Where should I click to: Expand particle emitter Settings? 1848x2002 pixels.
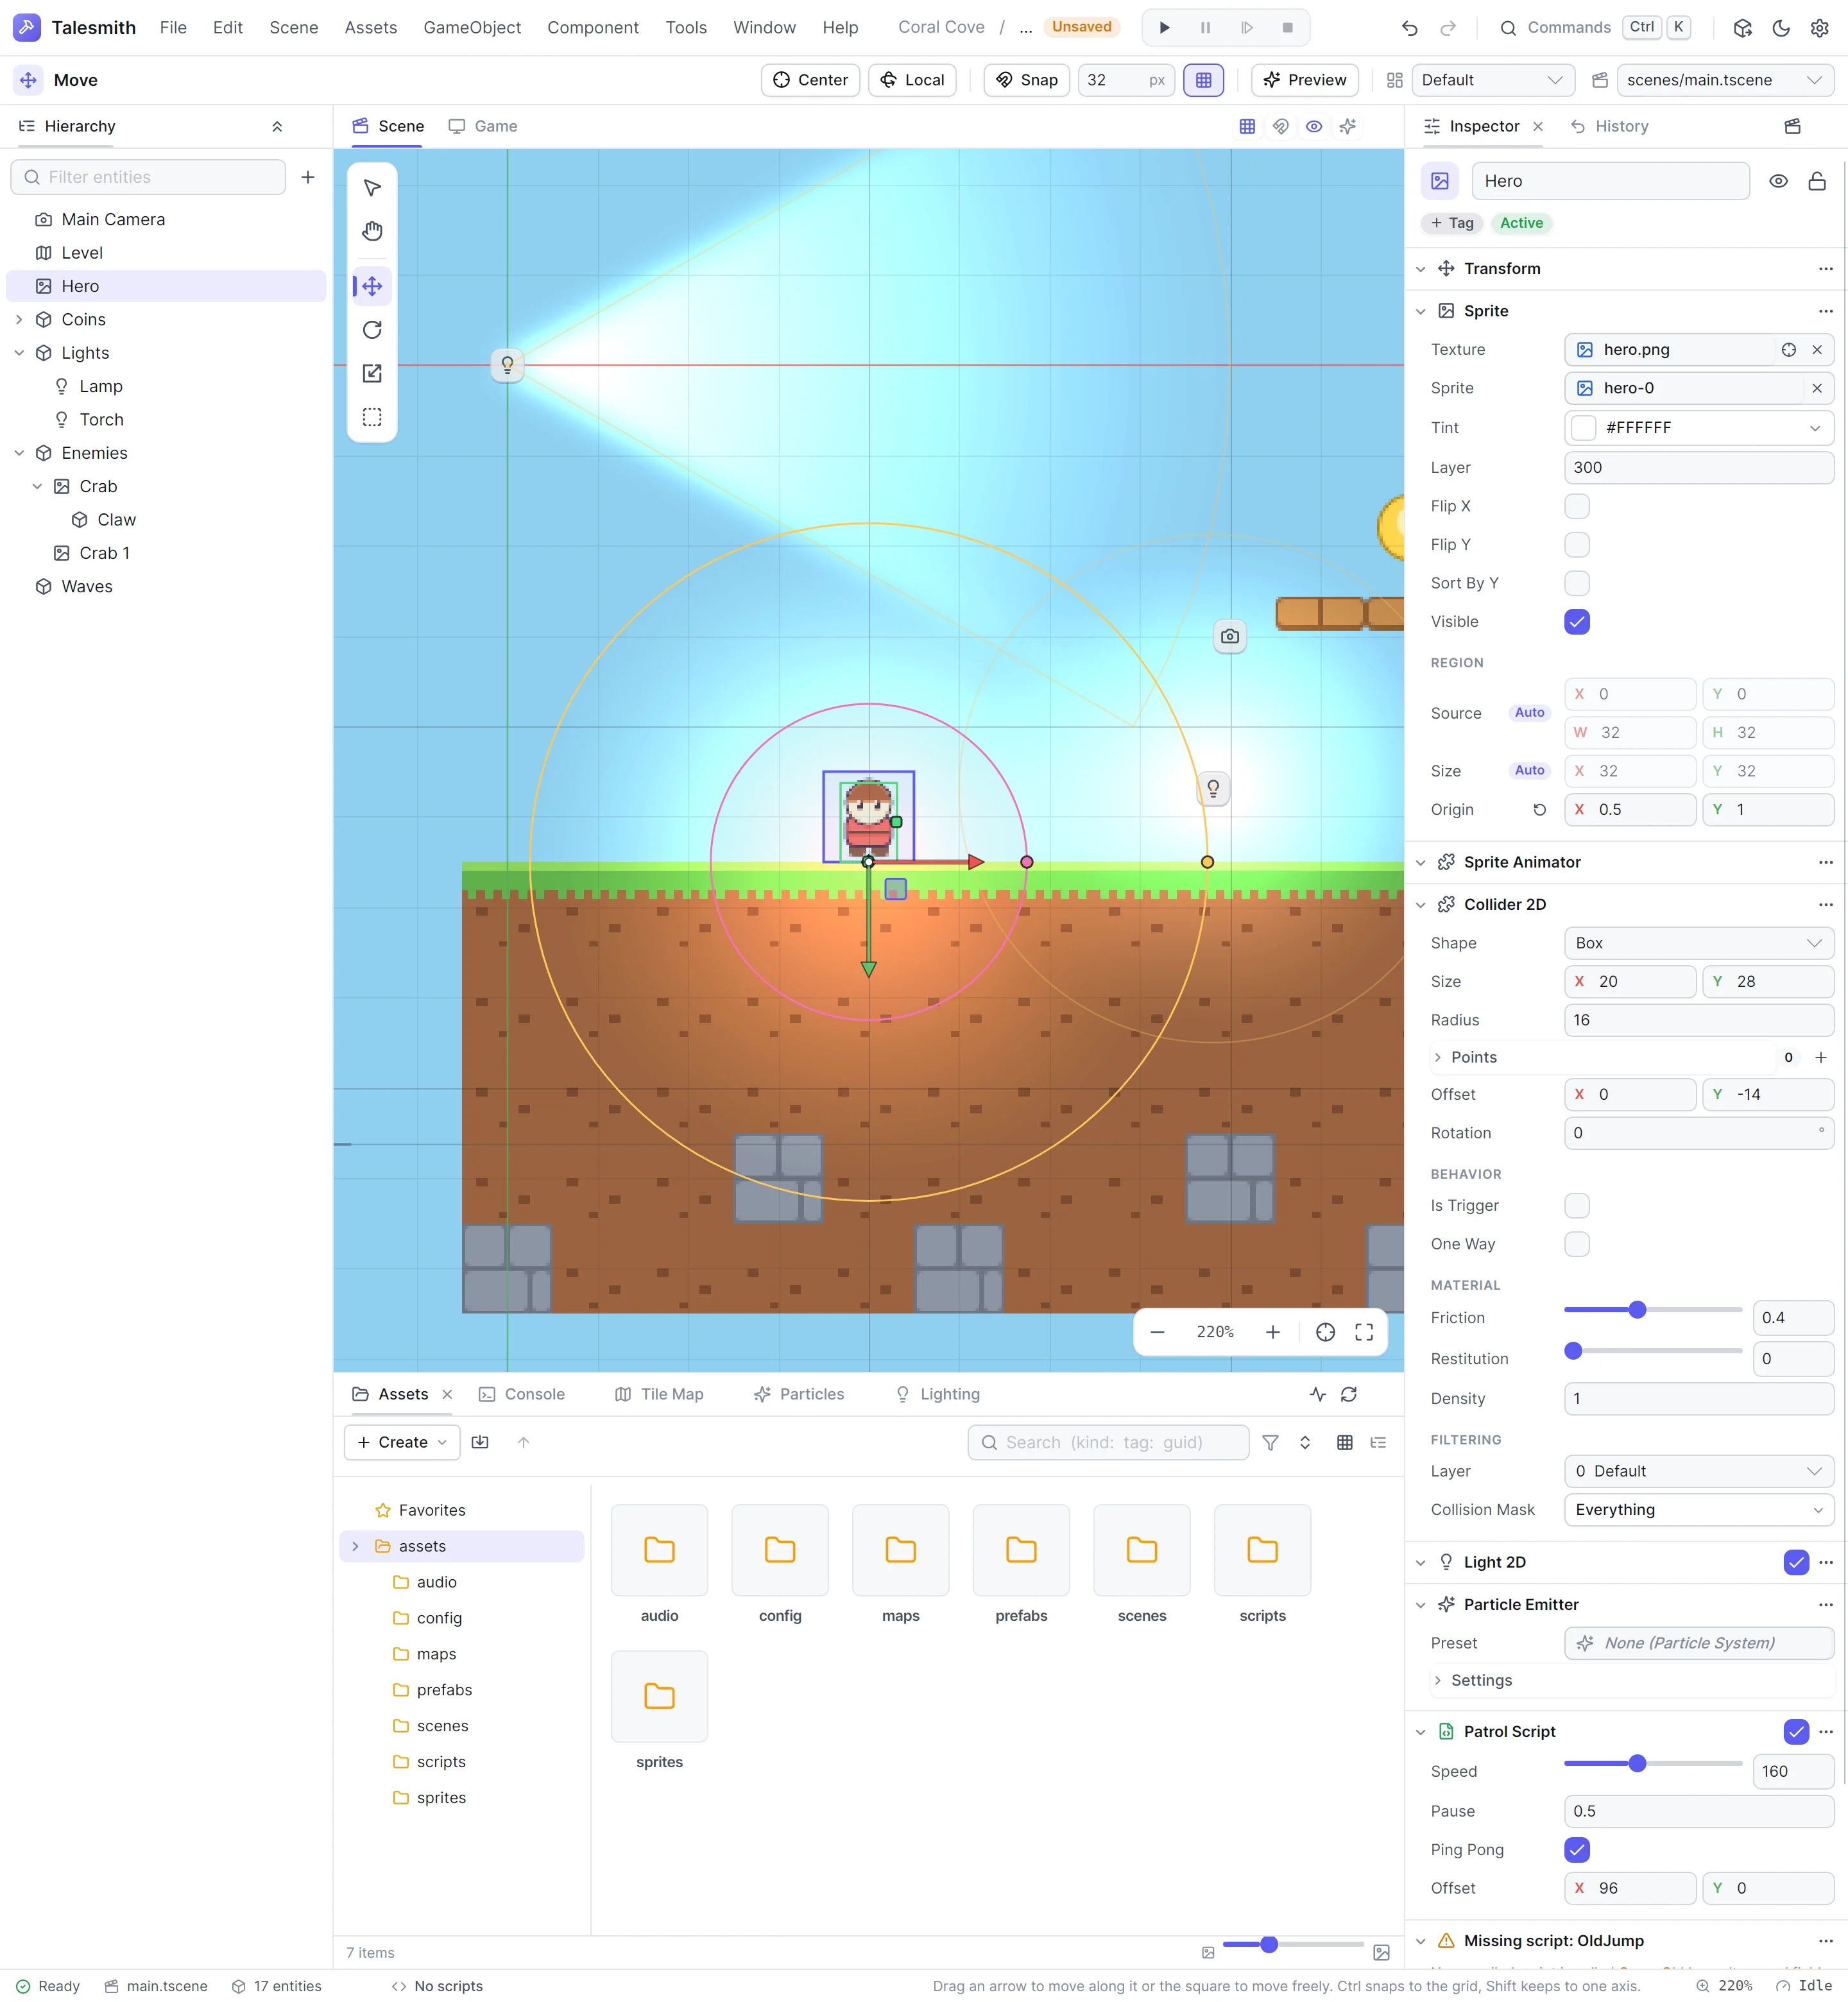[x=1437, y=1681]
